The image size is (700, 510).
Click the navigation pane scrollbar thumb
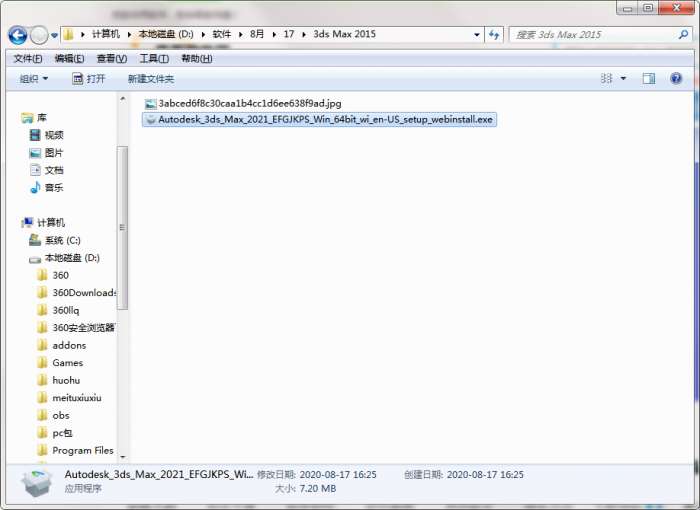[123, 228]
